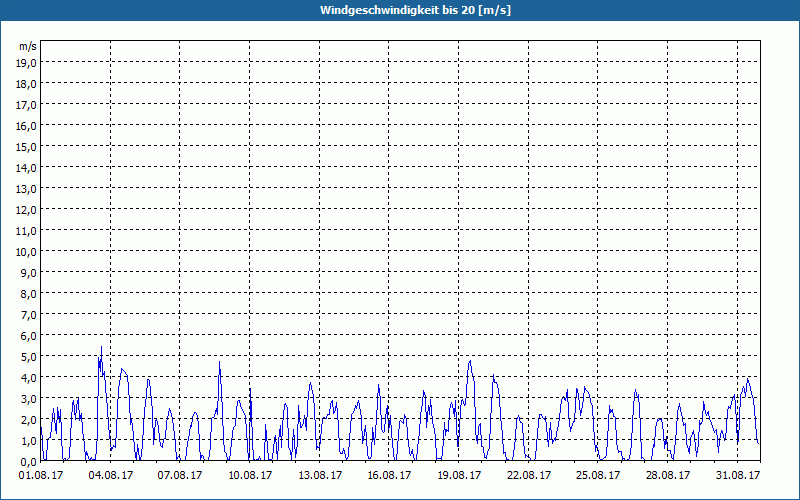Image resolution: width=800 pixels, height=500 pixels.
Task: Click the y-axis label '15,0'
Action: tap(27, 146)
